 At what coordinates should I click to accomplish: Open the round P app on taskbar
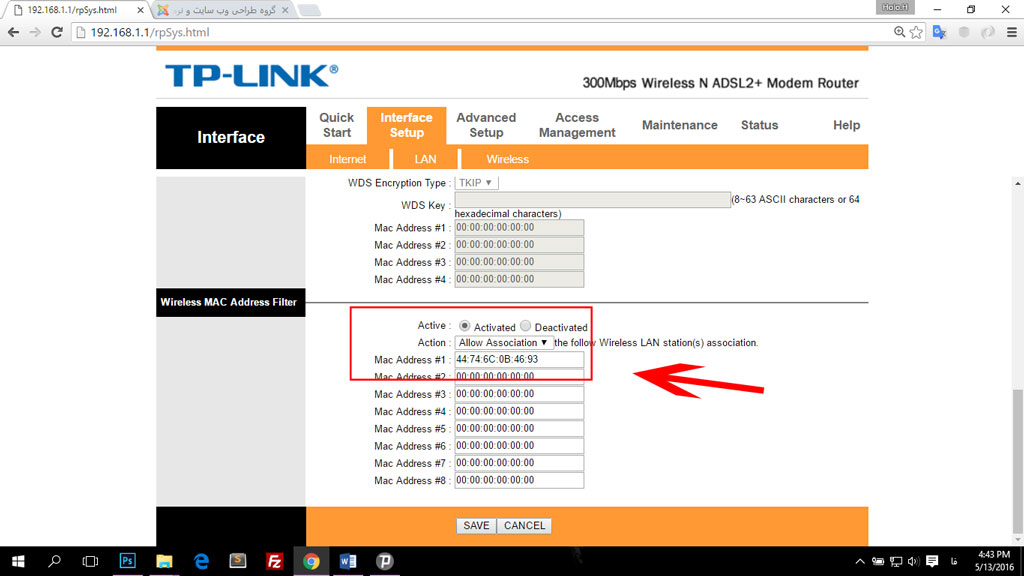[385, 561]
